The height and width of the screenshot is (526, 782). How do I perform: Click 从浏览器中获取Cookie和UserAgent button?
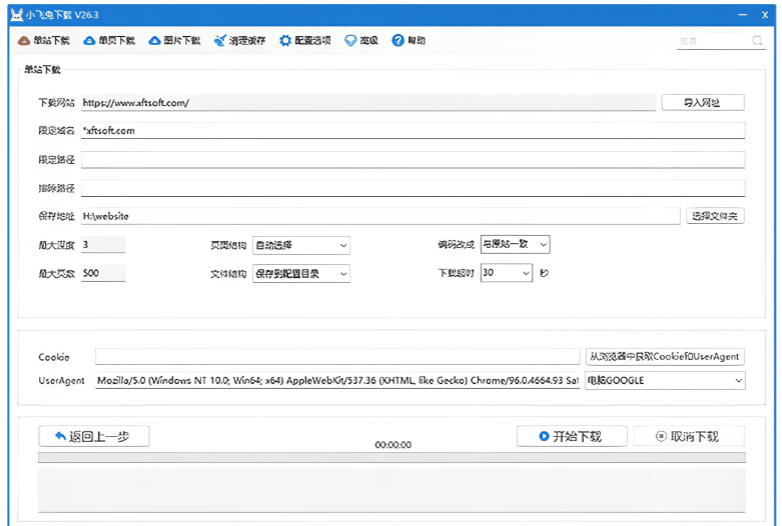coord(665,357)
